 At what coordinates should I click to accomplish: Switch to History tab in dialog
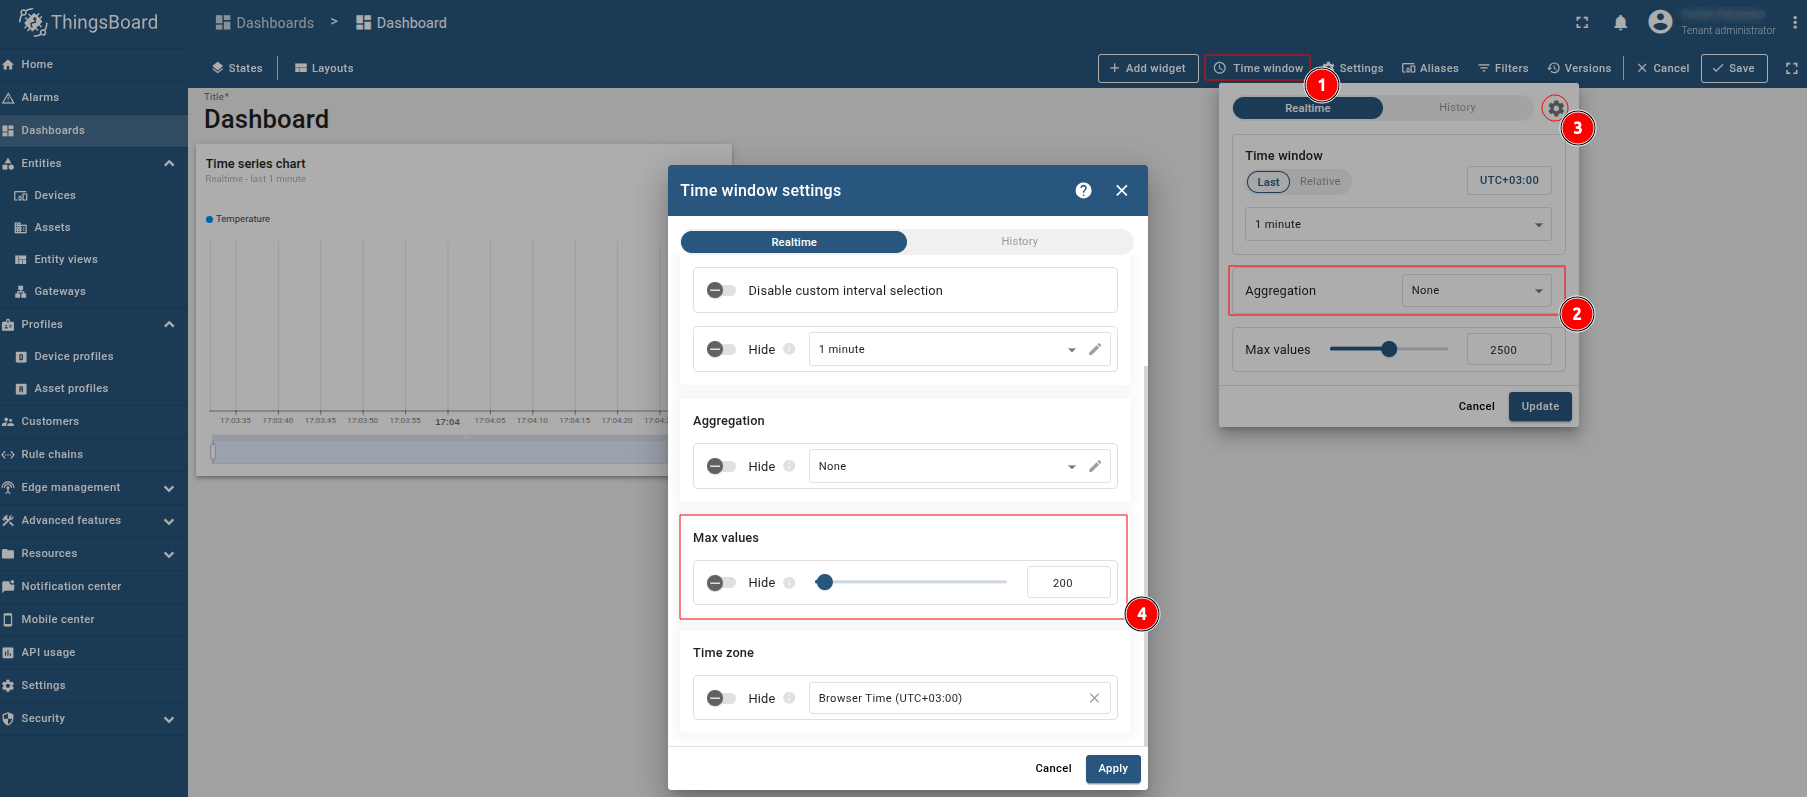tap(1019, 242)
